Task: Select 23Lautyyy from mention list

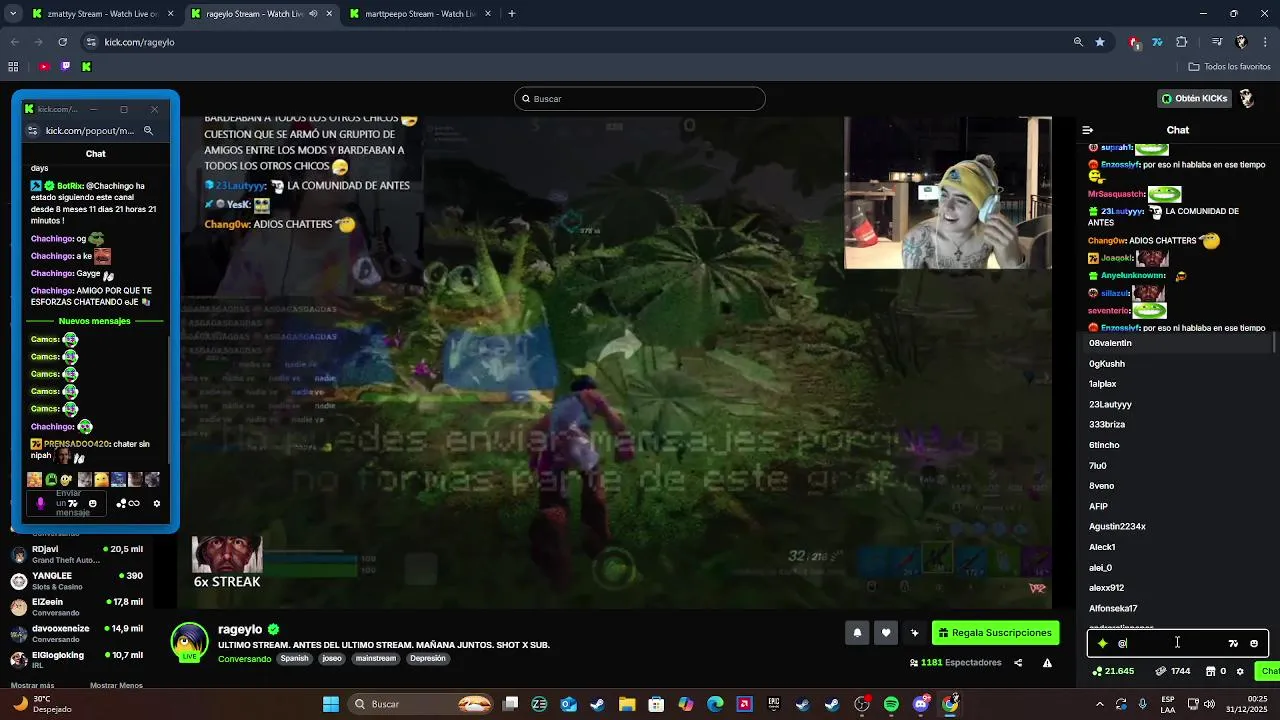Action: pyautogui.click(x=1176, y=404)
